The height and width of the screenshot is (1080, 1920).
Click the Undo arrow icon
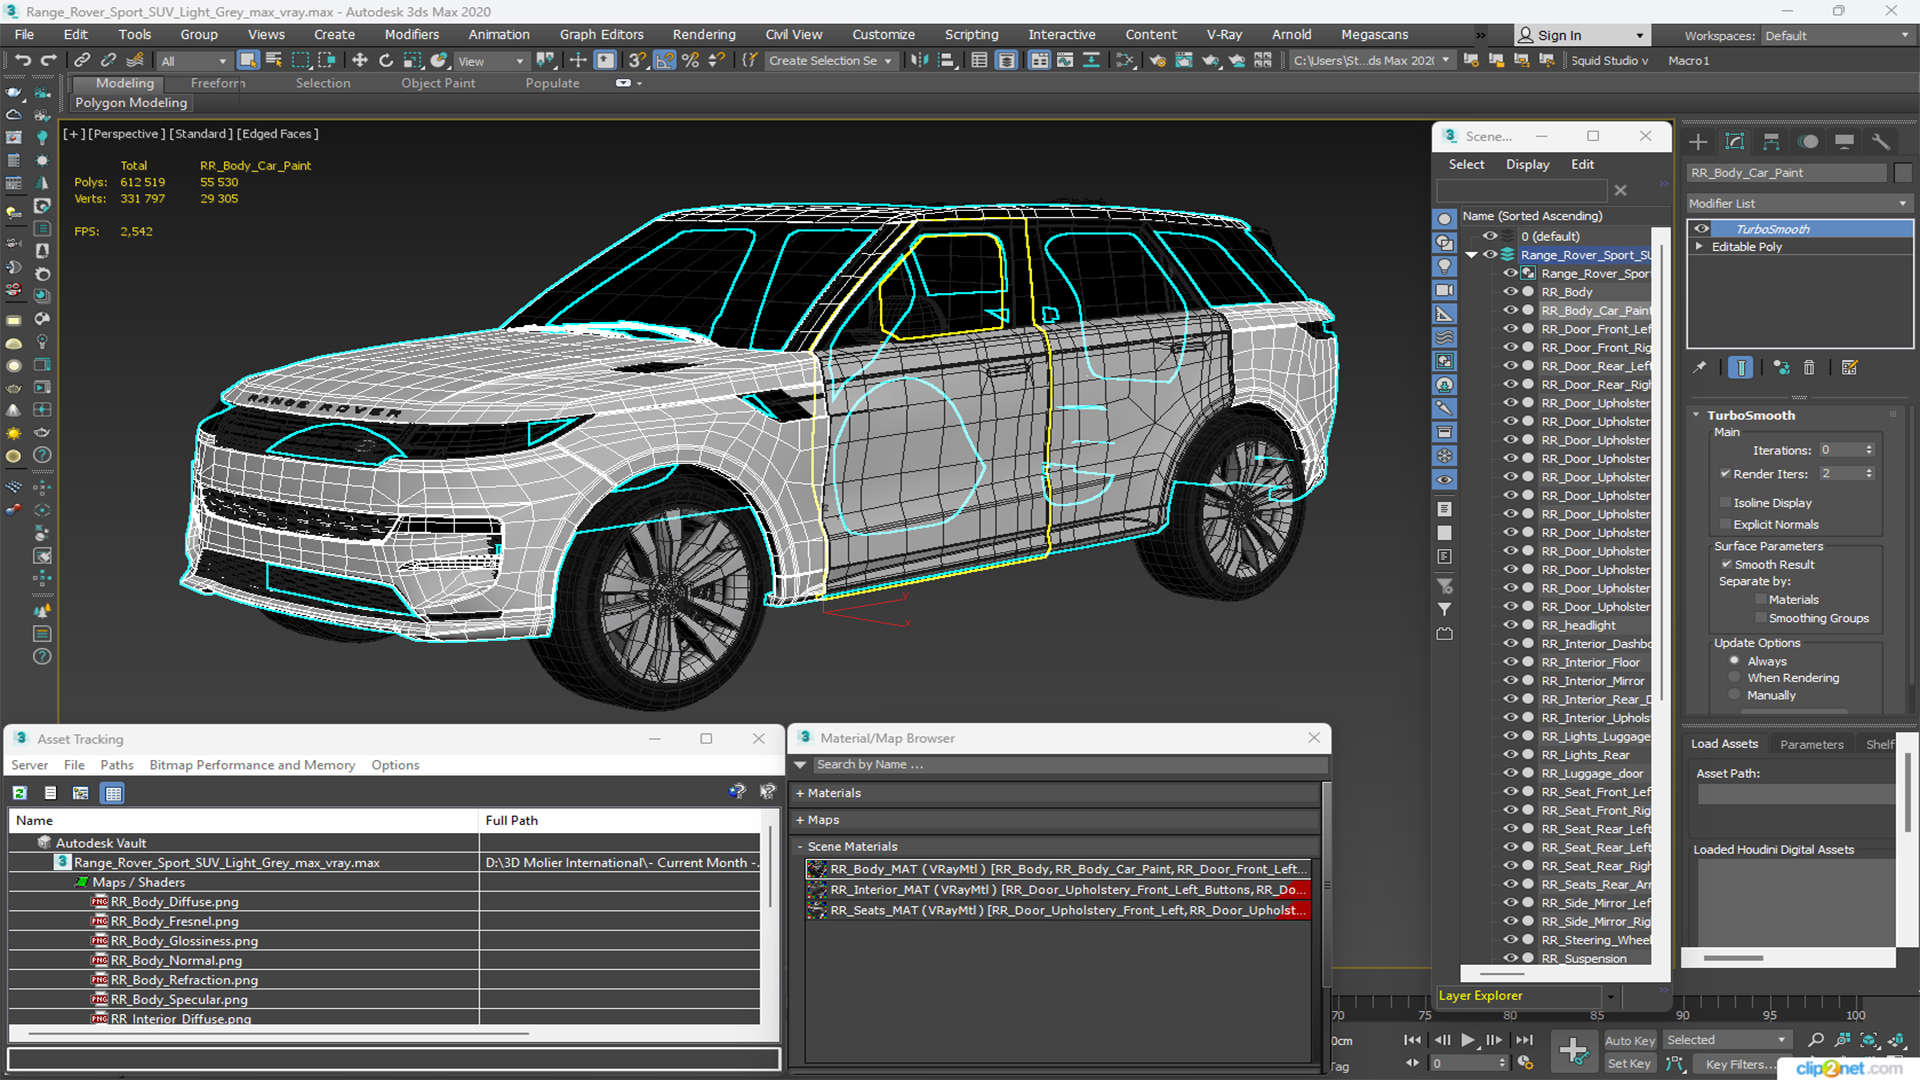pos(23,61)
